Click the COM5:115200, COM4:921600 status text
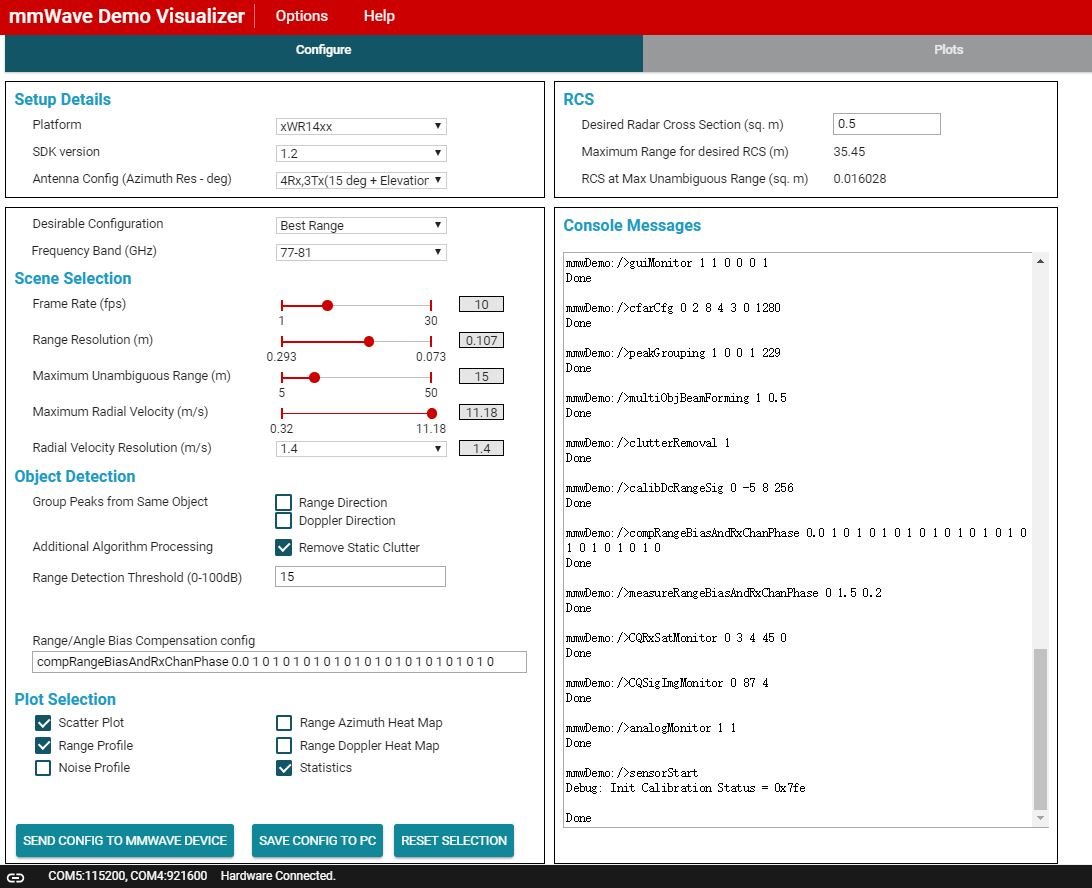Viewport: 1092px width, 888px height. [127, 876]
